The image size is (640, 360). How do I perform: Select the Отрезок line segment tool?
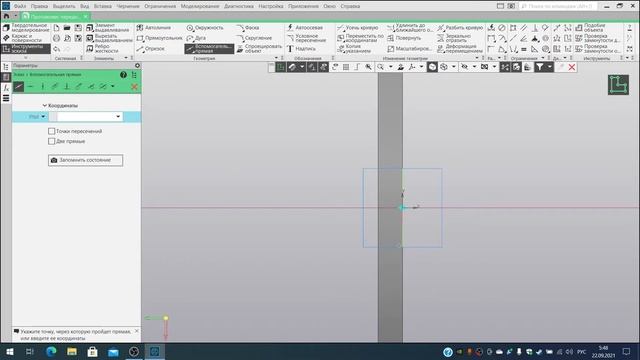pyautogui.click(x=151, y=49)
